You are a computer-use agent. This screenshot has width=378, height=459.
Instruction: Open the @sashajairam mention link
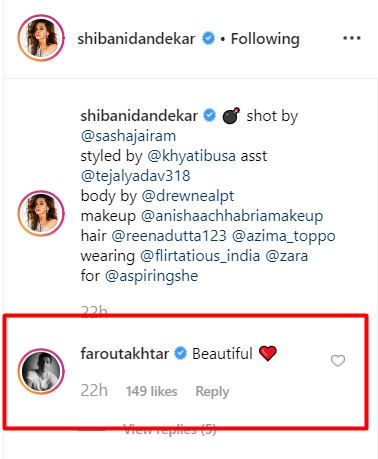coord(128,136)
